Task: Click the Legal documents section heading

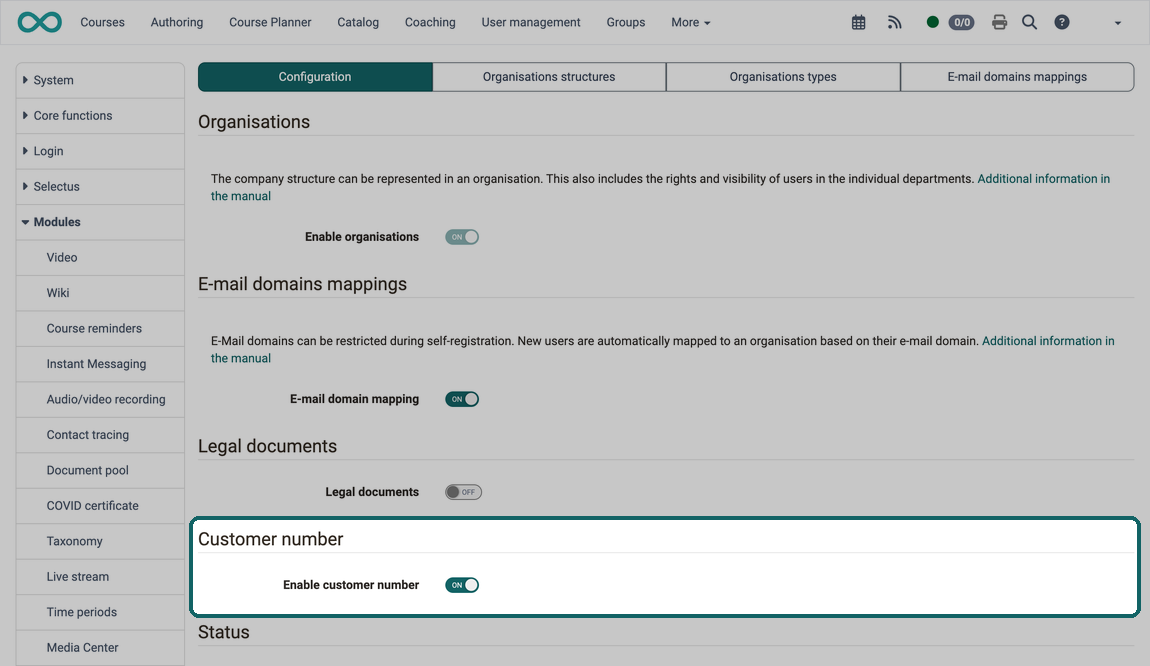Action: point(267,446)
